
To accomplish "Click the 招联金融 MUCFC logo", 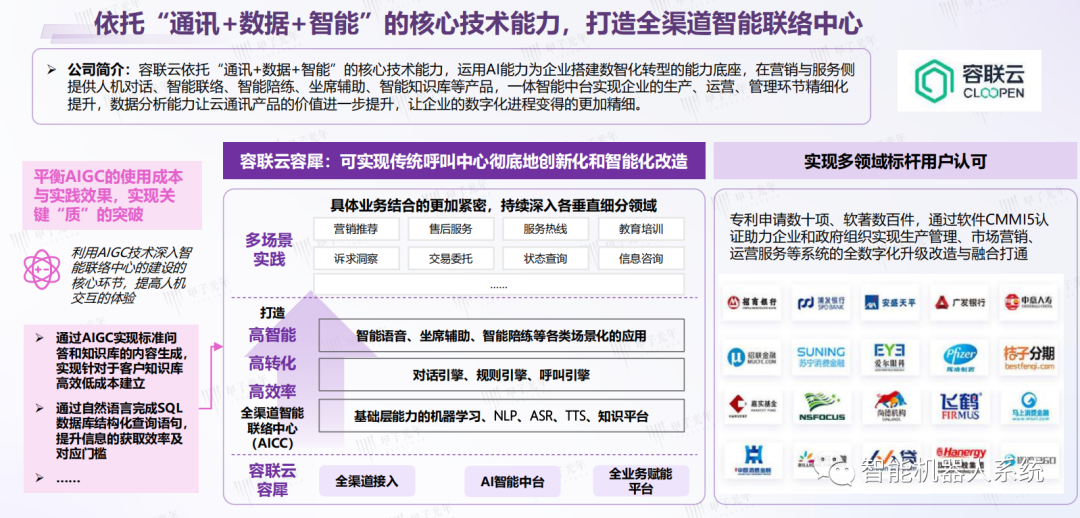I will click(x=752, y=356).
